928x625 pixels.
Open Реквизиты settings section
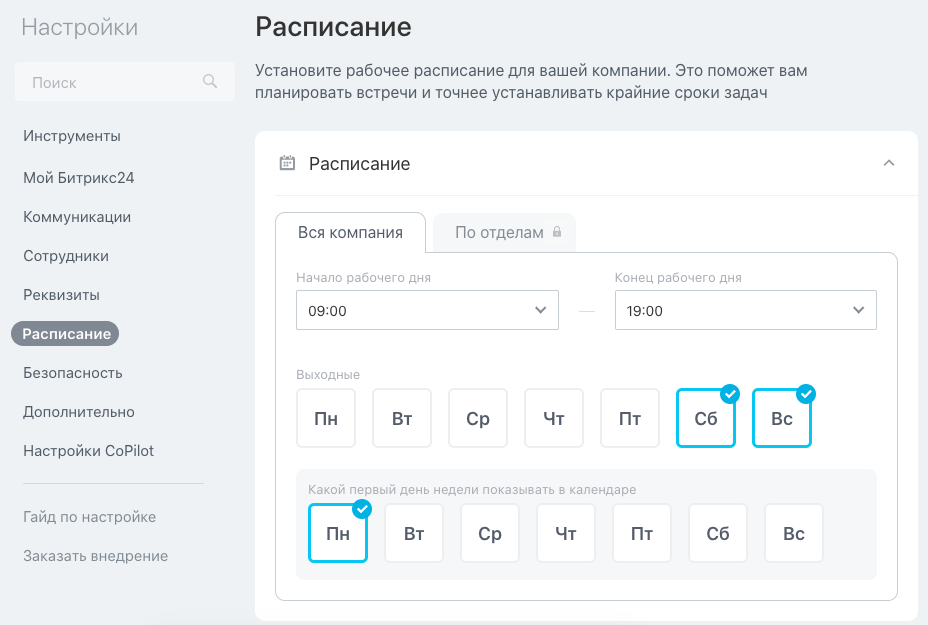(x=61, y=295)
